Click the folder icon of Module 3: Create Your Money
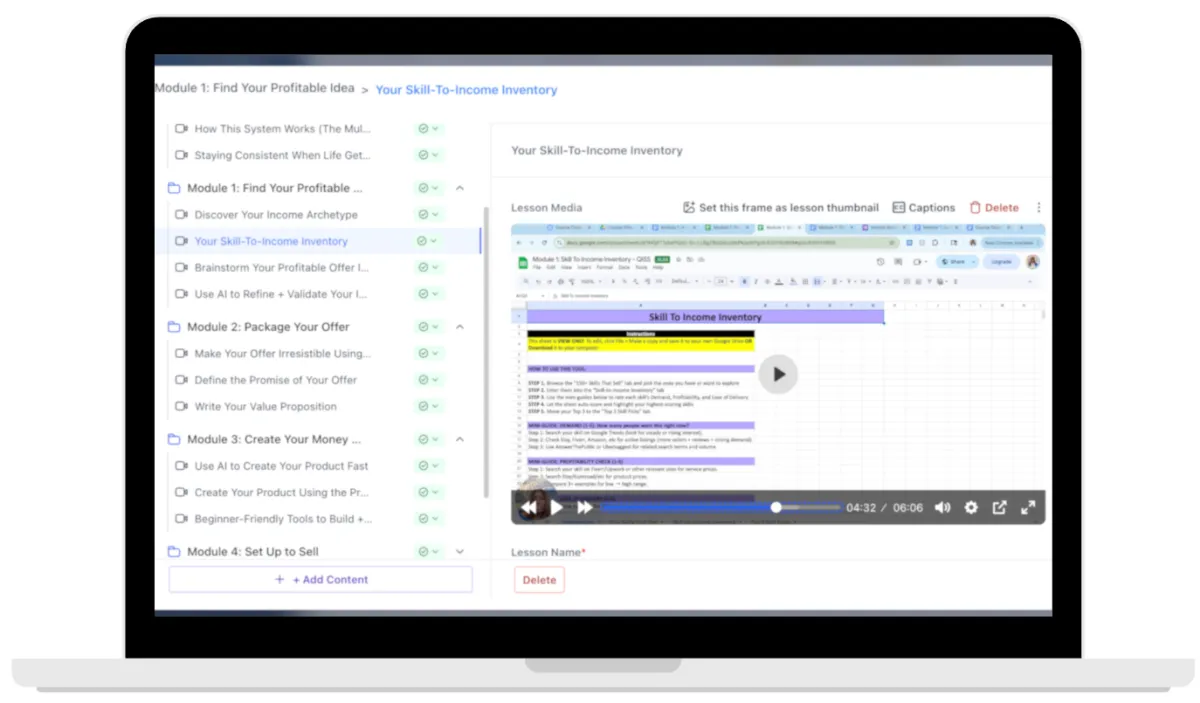Screen dimensions: 1200x703 pos(174,439)
